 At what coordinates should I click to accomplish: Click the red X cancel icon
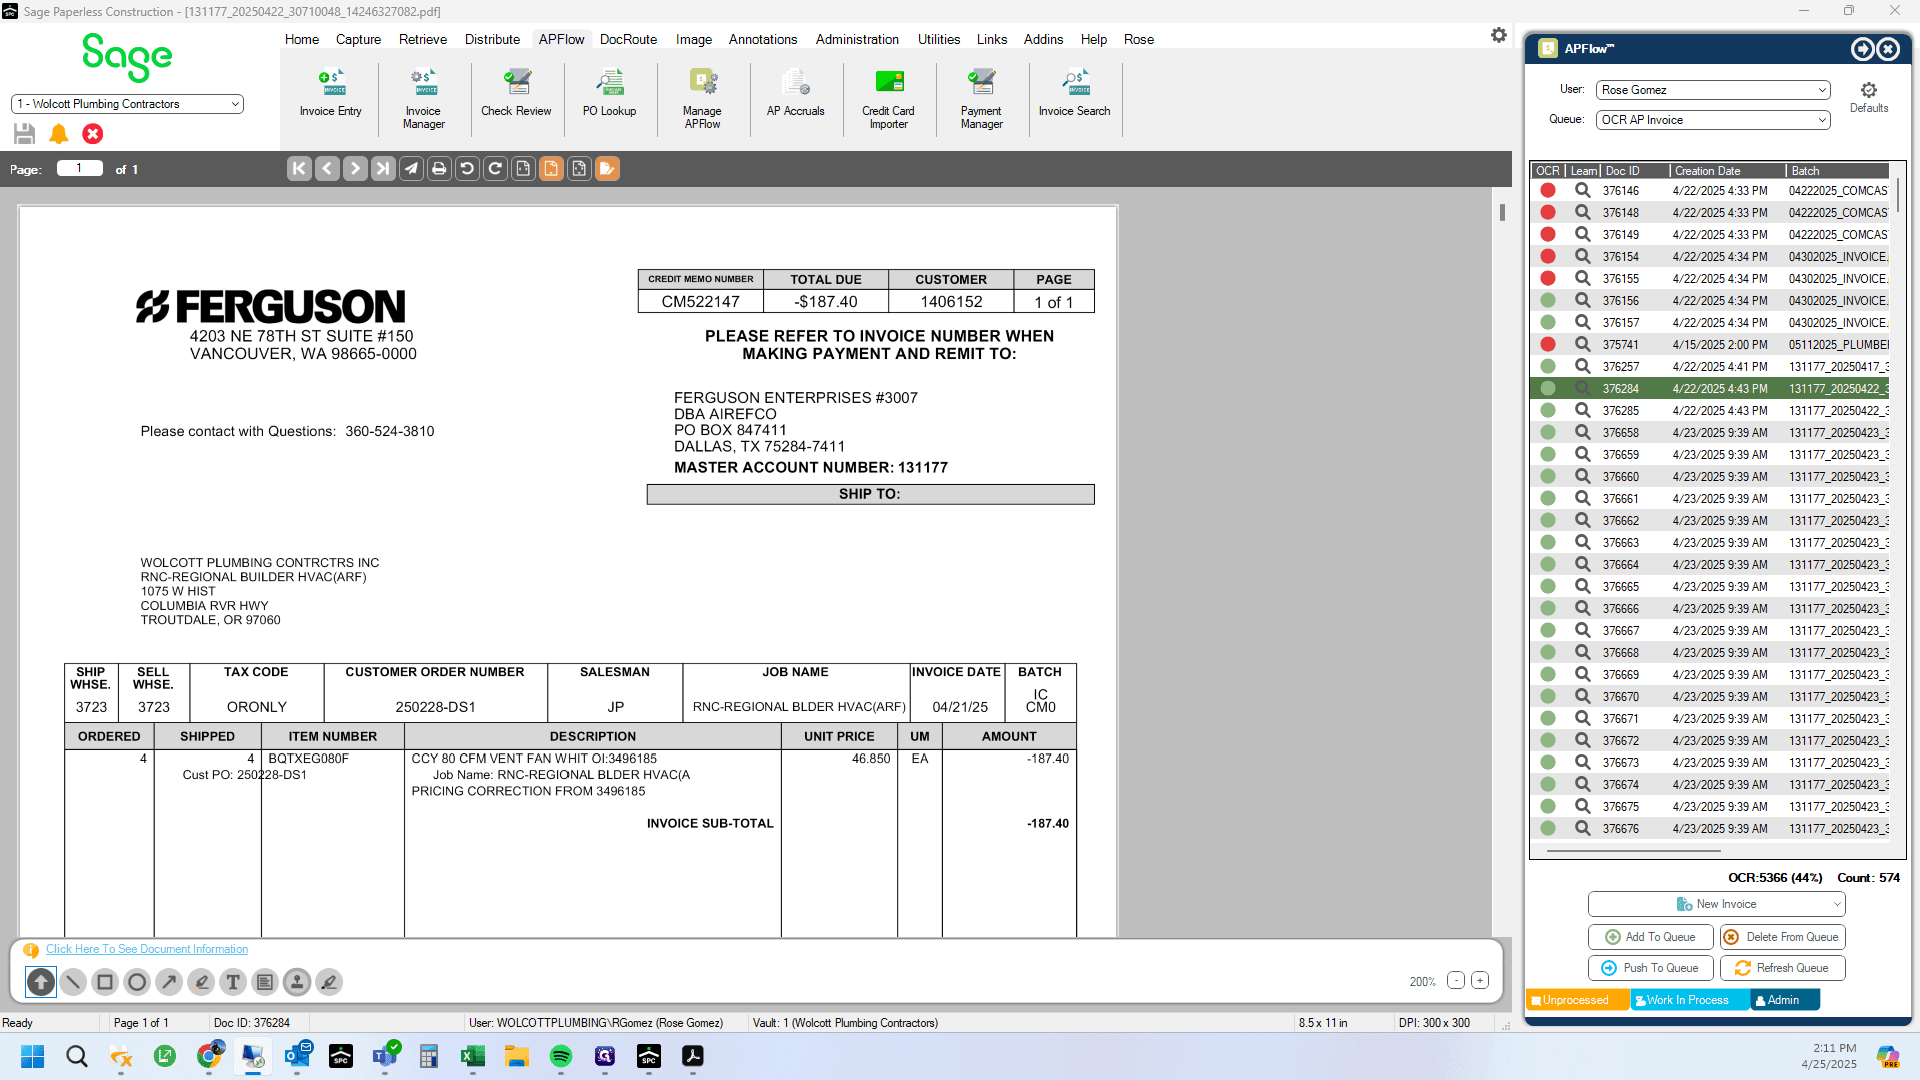[x=93, y=133]
